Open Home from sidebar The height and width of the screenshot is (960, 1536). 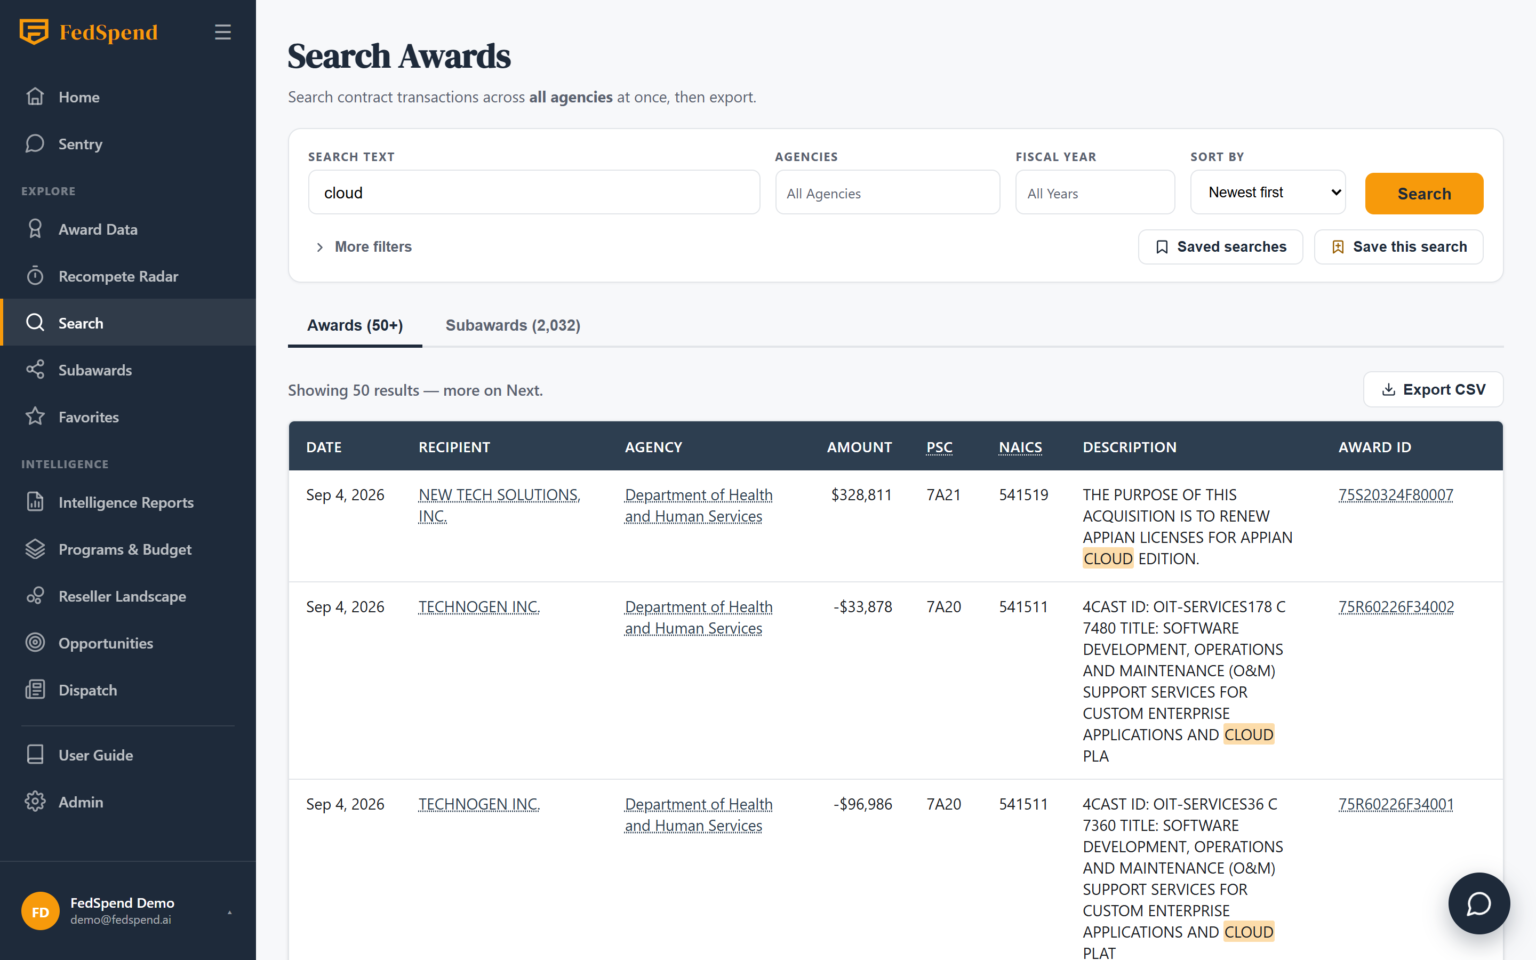point(128,97)
